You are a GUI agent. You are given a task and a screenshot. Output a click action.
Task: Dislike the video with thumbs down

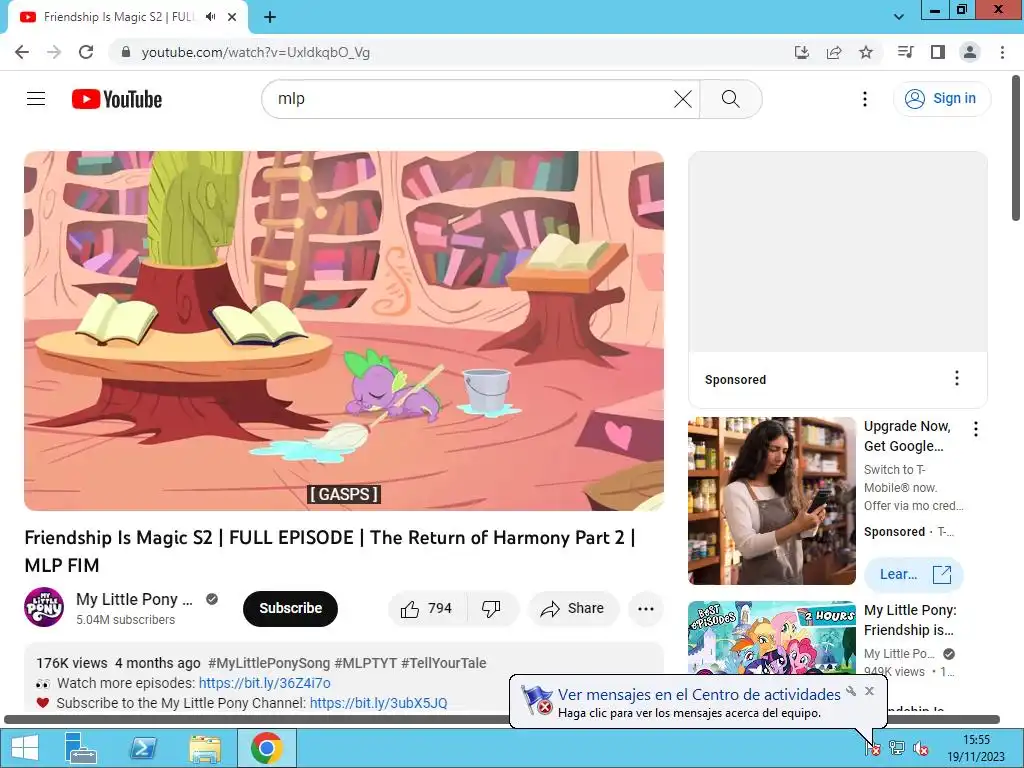491,609
